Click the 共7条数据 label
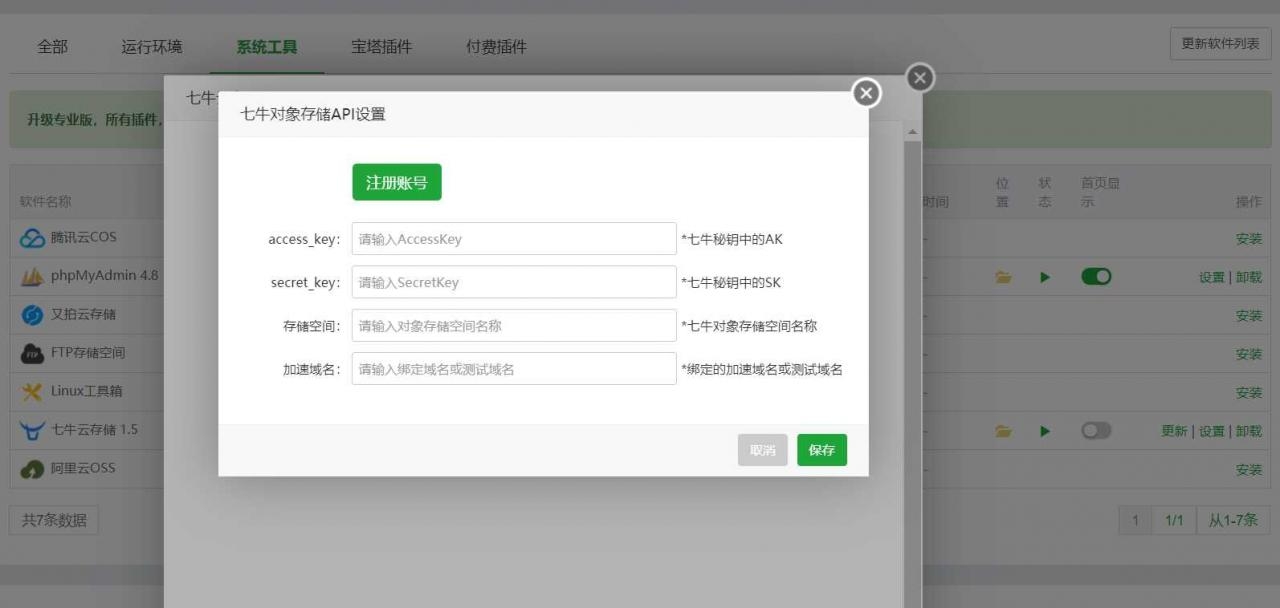Screen dimensions: 1280x608 (54, 520)
